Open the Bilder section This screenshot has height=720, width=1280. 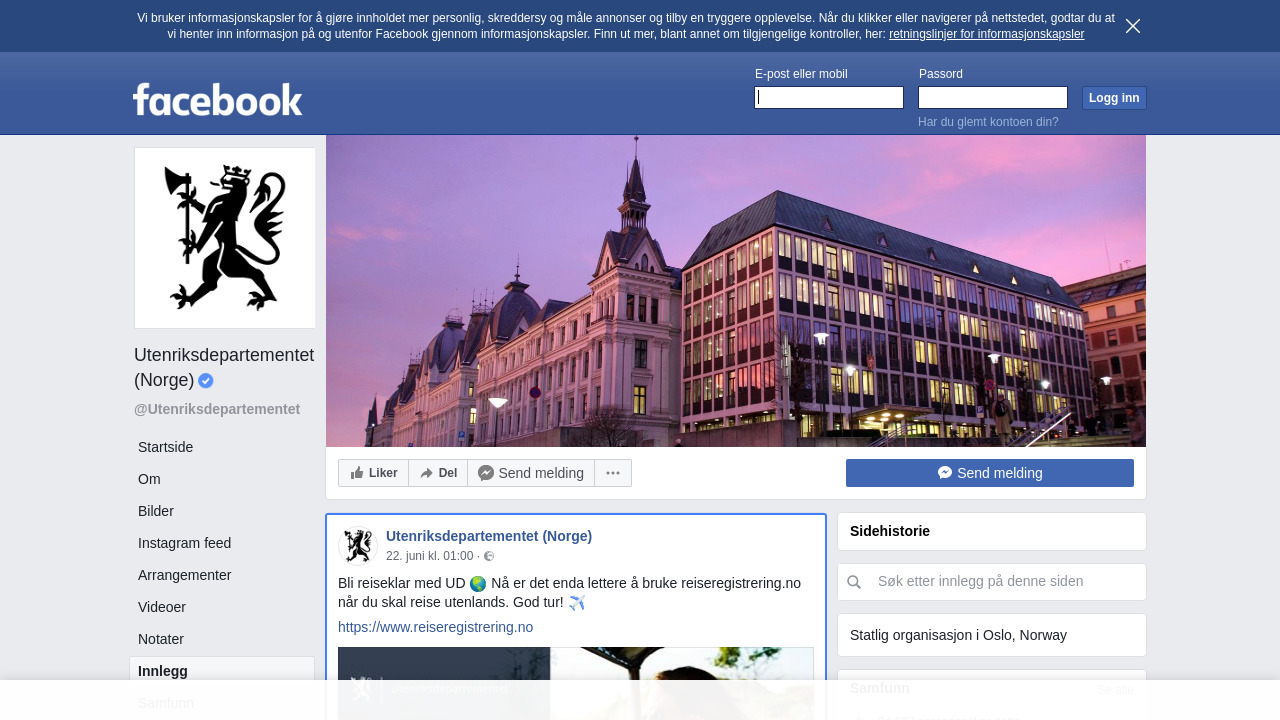click(156, 511)
